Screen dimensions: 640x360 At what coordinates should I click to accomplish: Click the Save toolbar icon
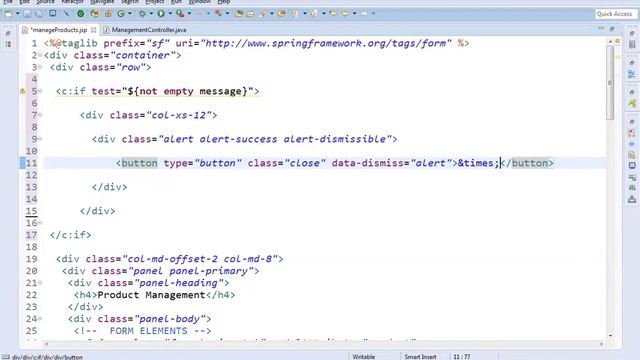click(27, 14)
